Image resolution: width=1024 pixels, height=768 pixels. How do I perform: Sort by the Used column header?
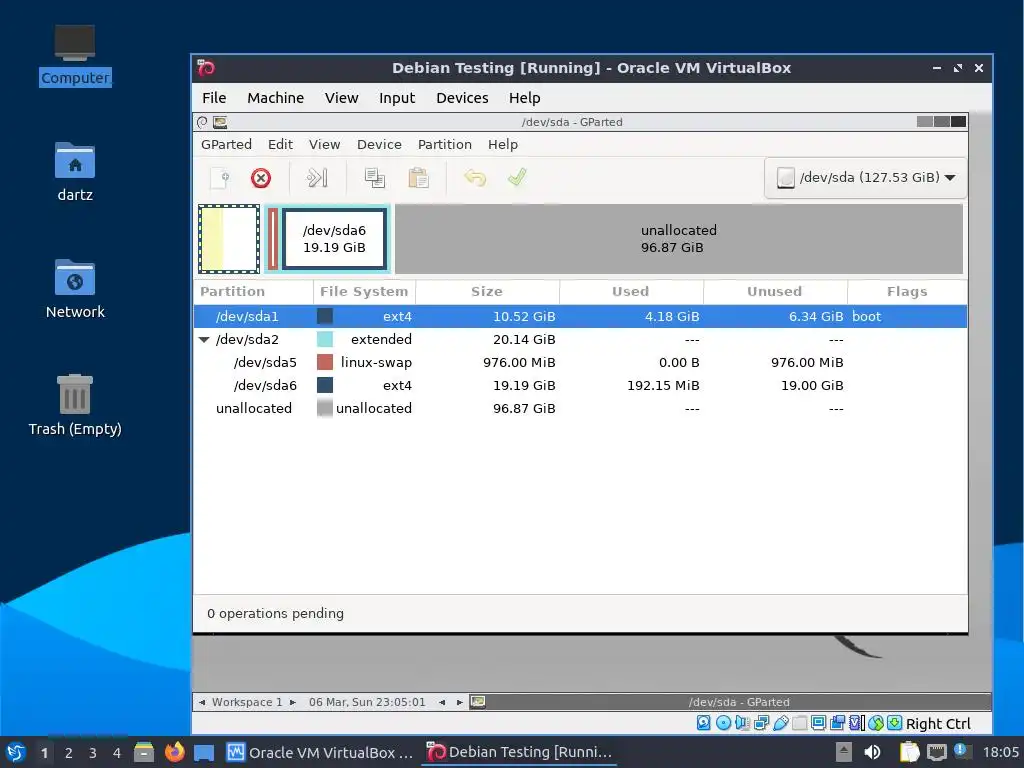(631, 292)
